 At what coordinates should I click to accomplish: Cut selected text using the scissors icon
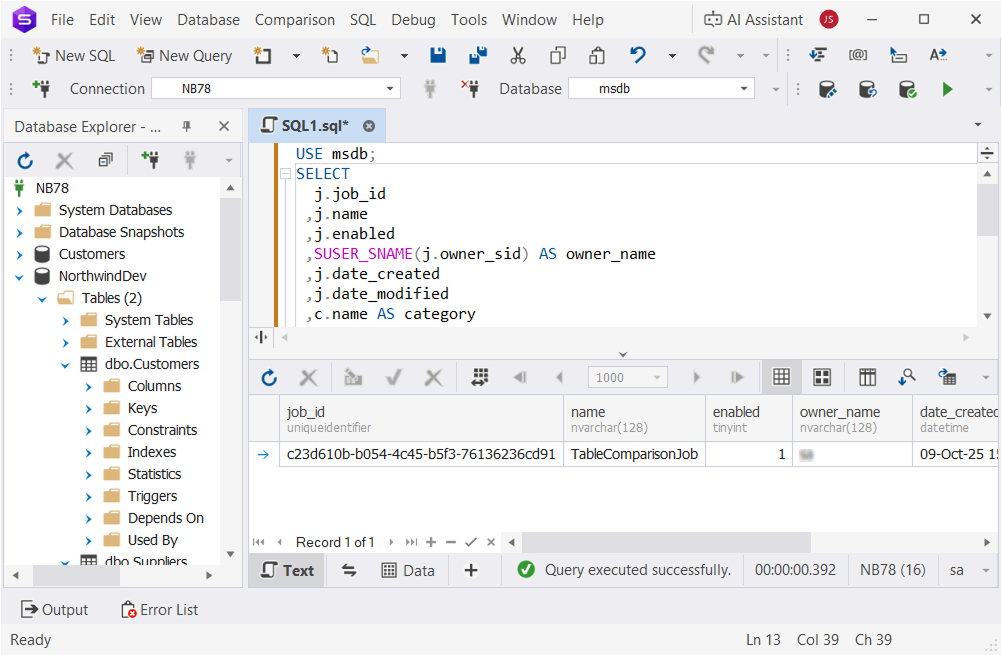tap(517, 55)
